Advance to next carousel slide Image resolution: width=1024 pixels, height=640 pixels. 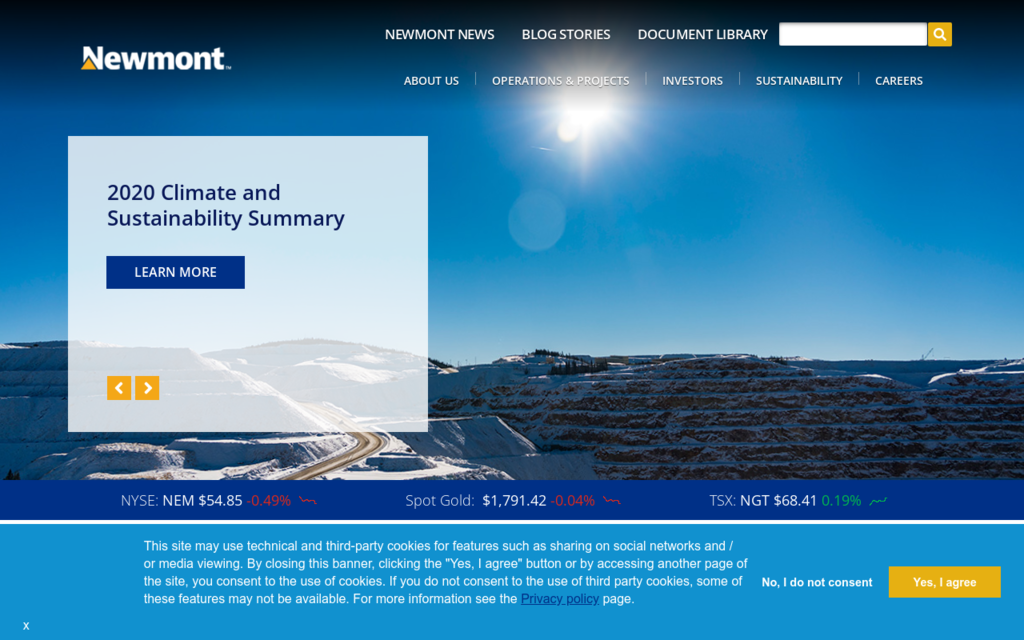[x=147, y=388]
